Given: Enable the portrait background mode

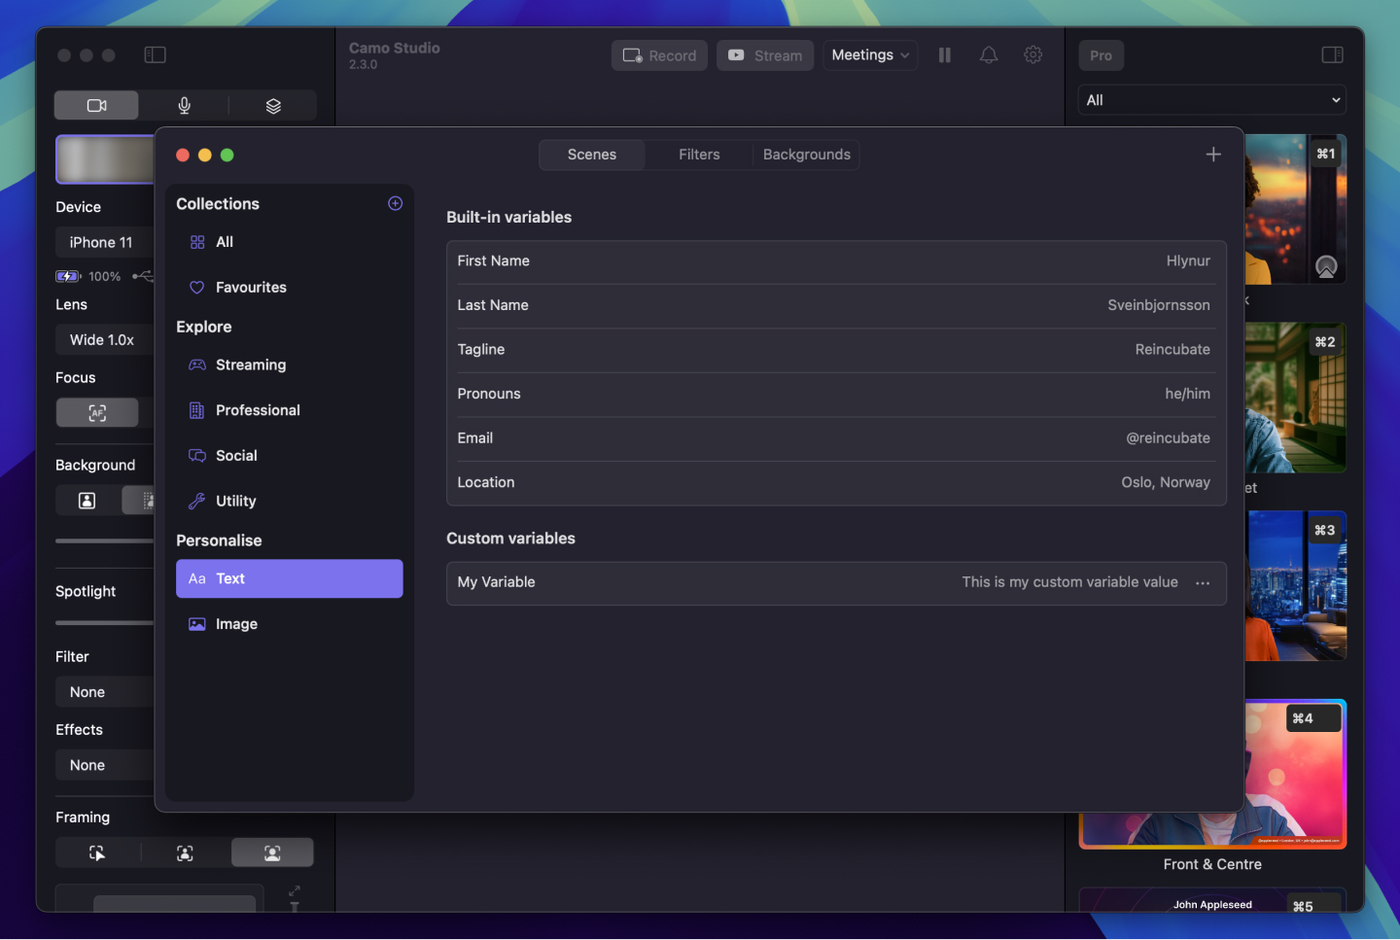Looking at the screenshot, I should point(87,501).
